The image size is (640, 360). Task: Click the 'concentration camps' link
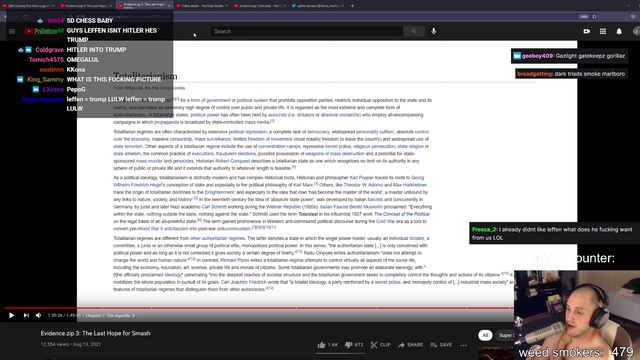[279, 146]
